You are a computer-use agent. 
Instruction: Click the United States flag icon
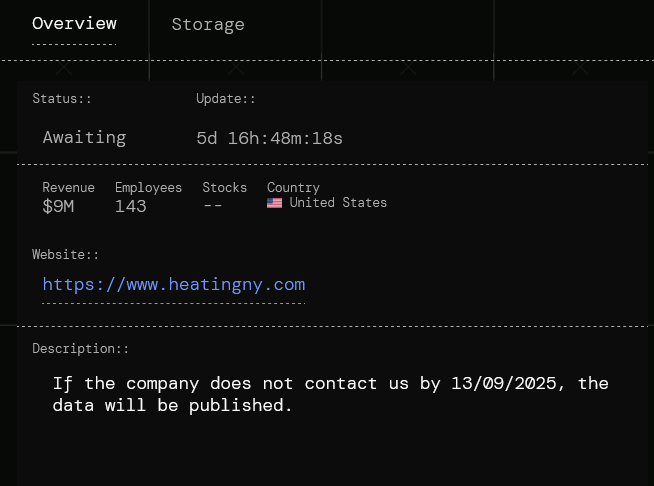[274, 203]
